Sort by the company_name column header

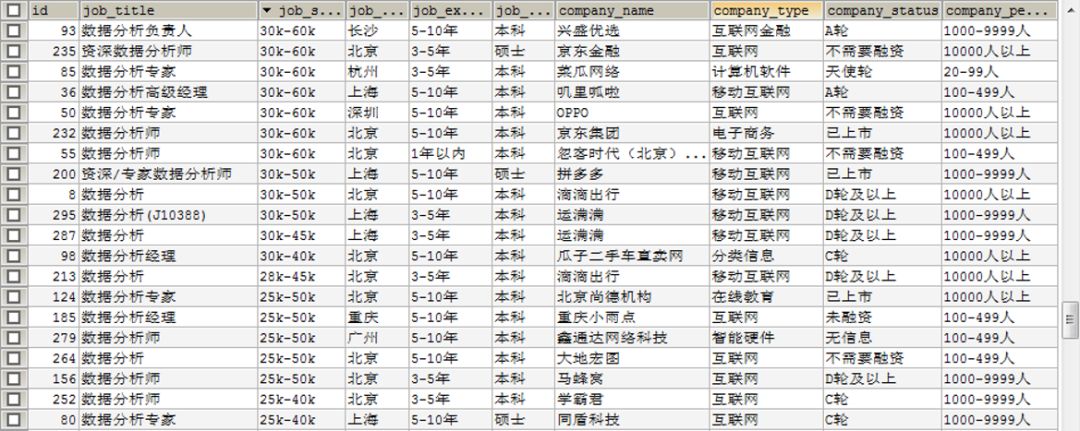click(632, 10)
